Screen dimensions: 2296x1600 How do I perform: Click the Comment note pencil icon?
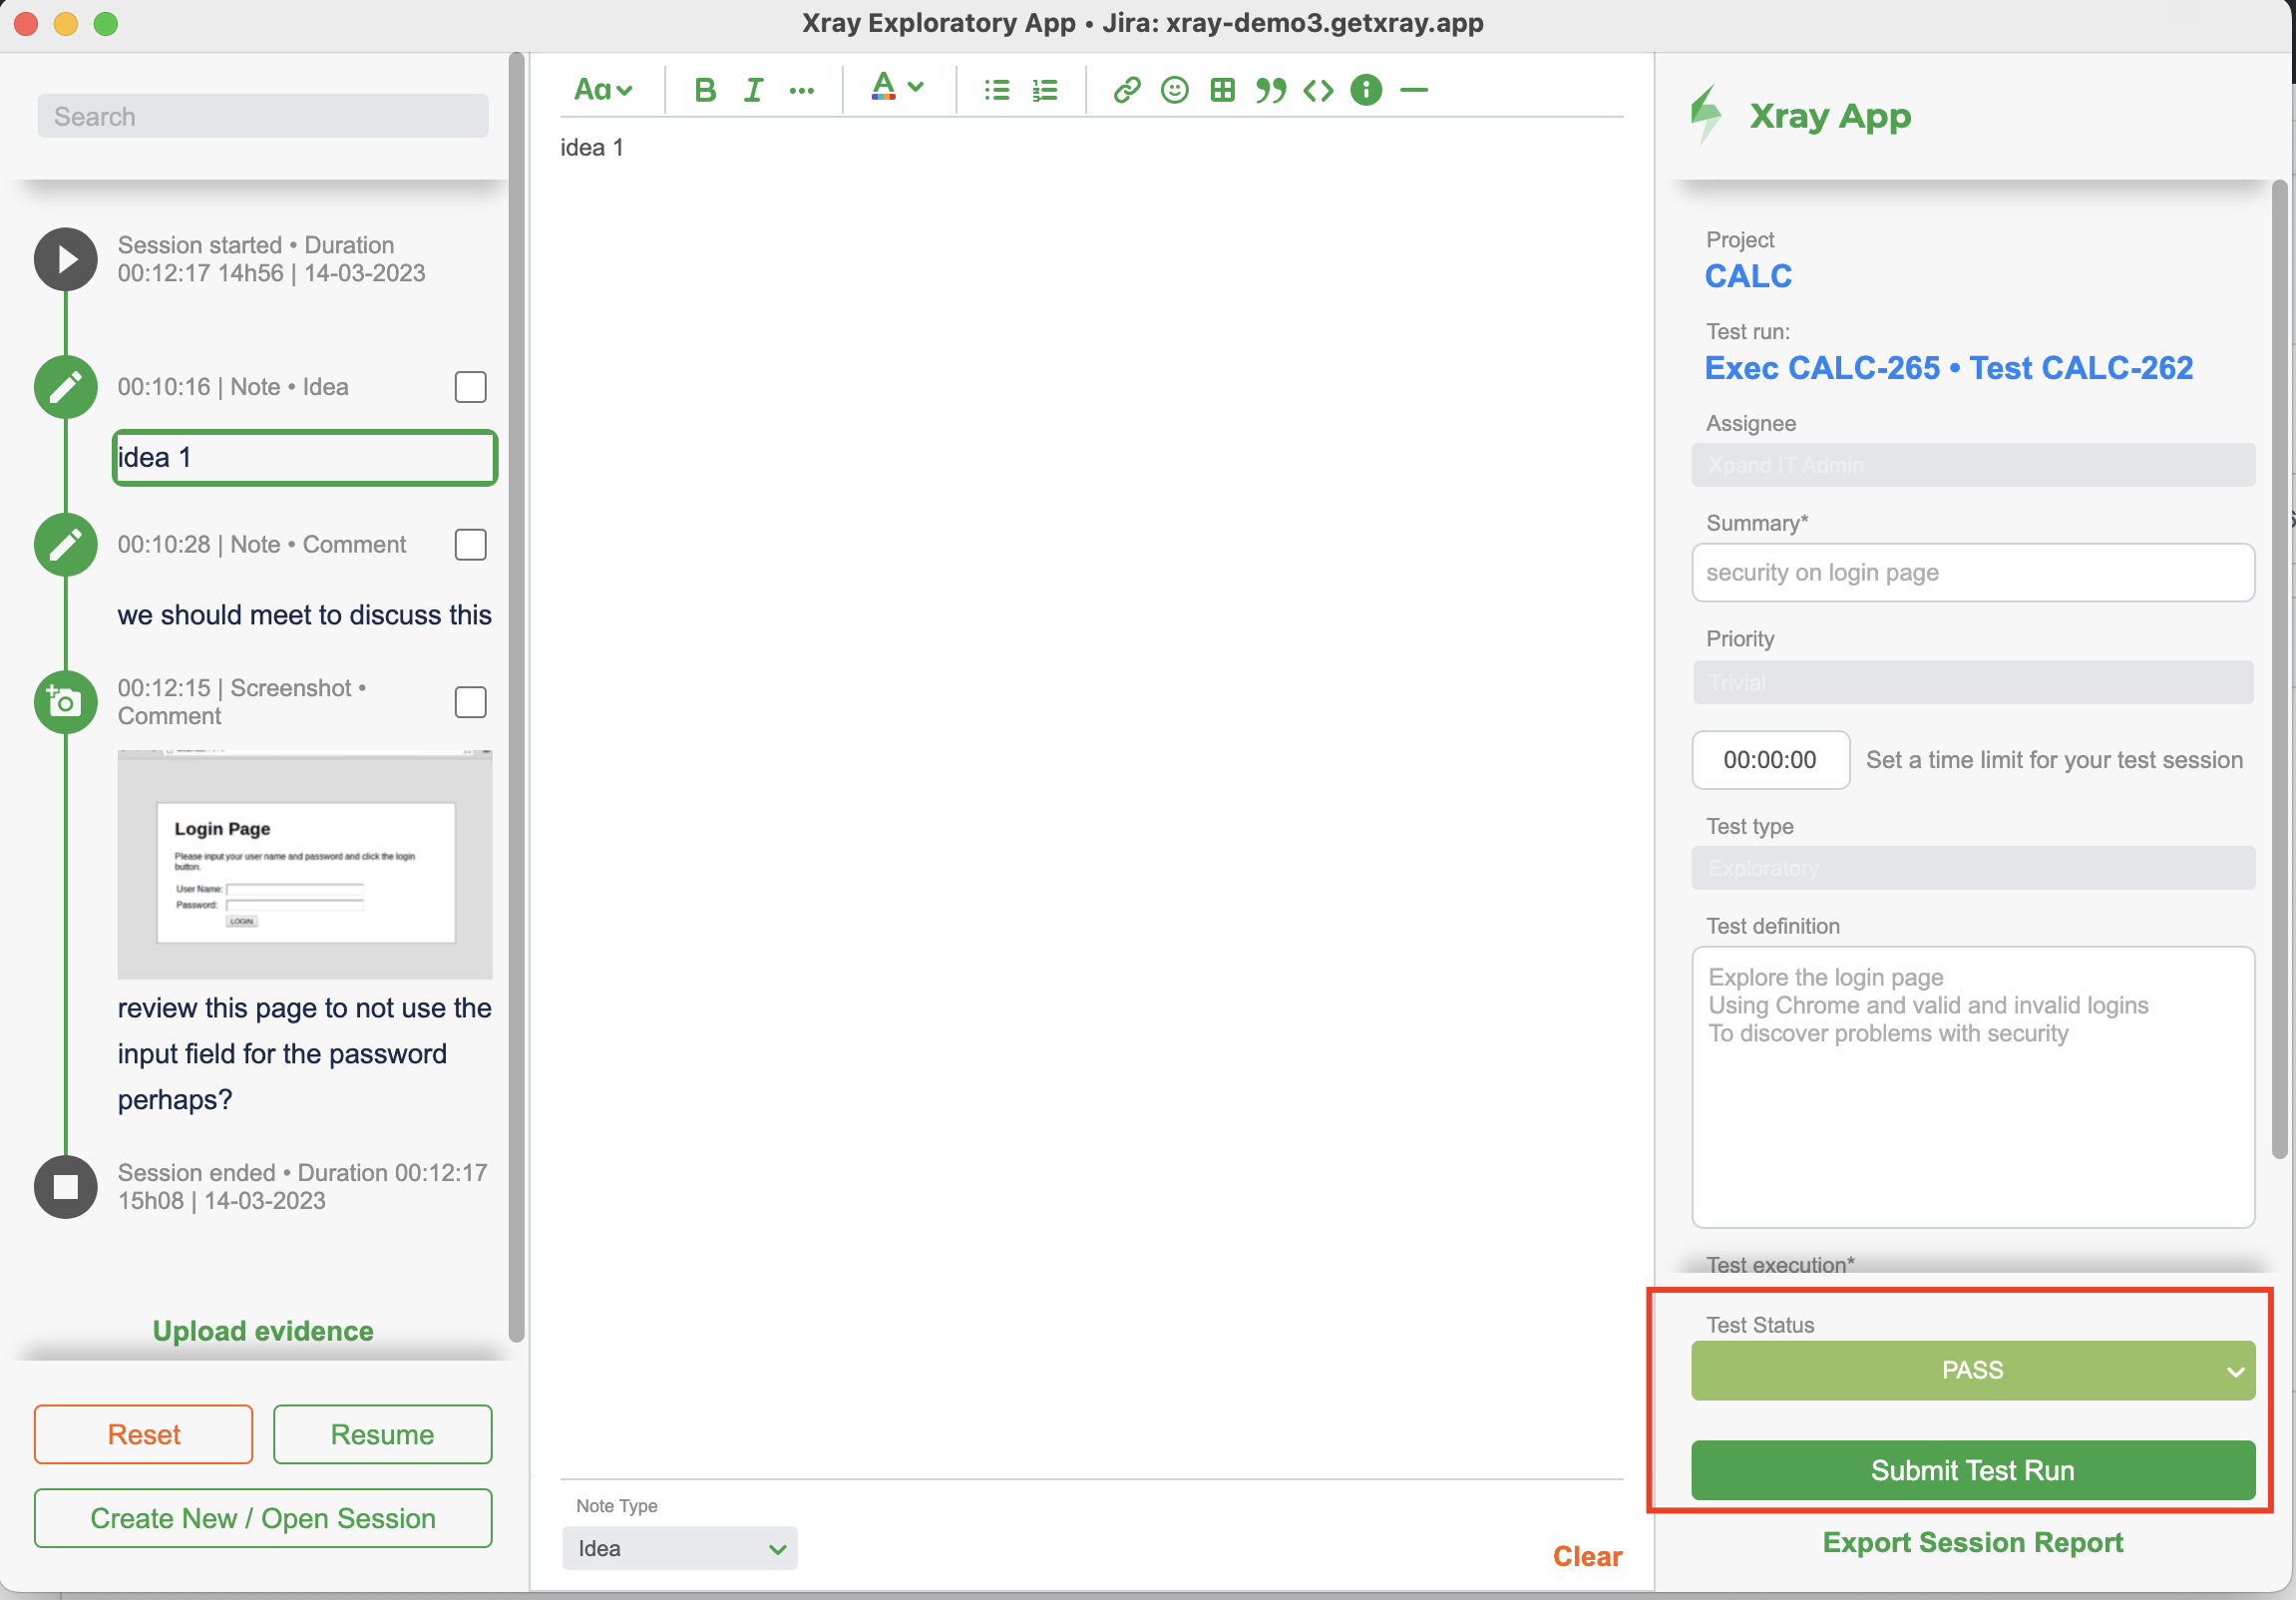66,545
